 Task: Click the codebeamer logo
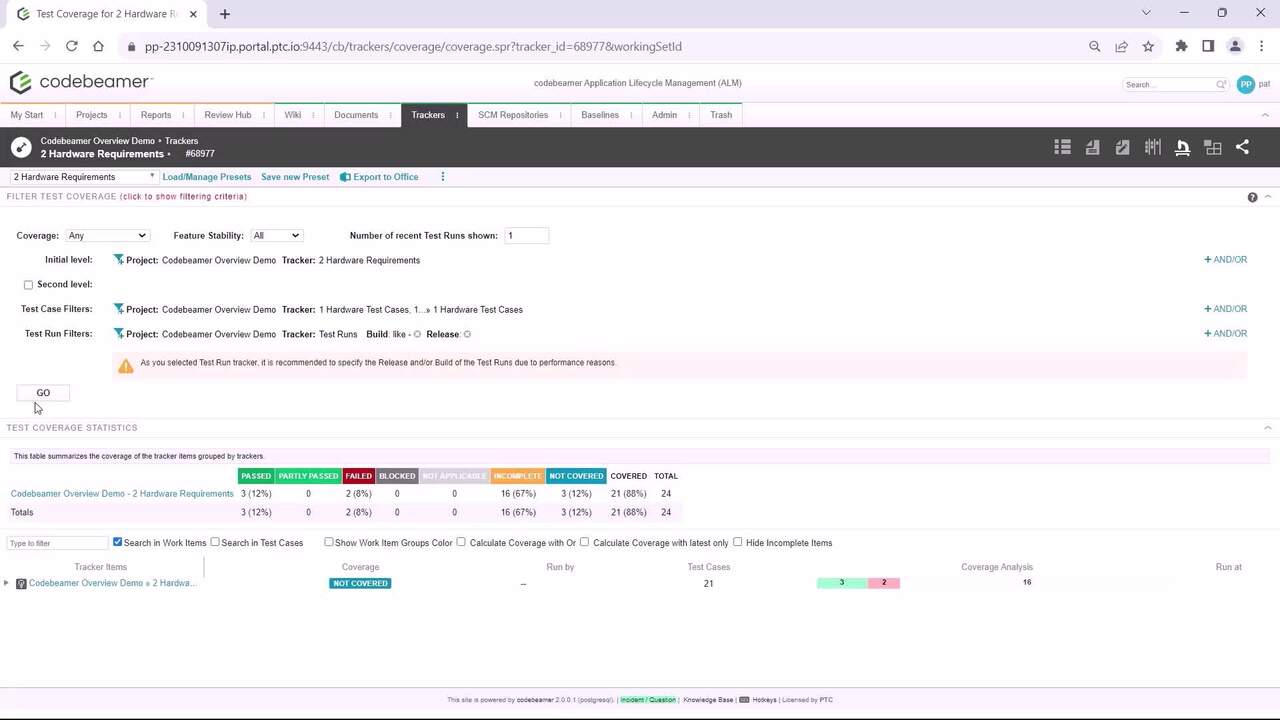tap(81, 82)
